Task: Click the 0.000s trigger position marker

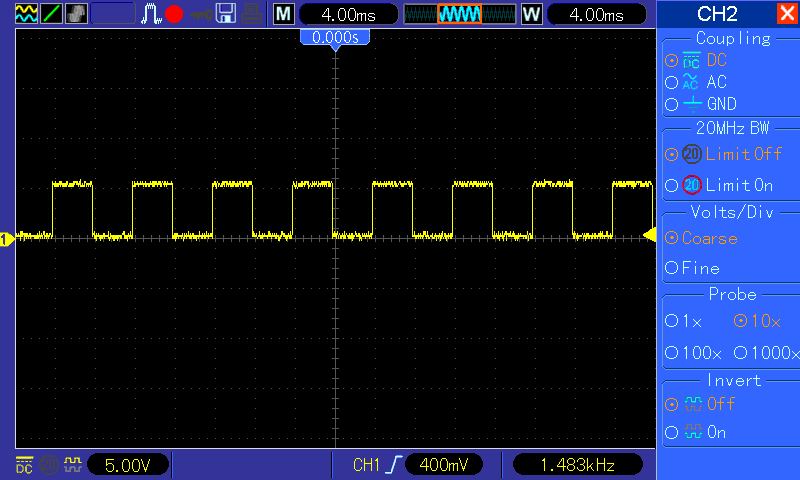Action: point(335,38)
